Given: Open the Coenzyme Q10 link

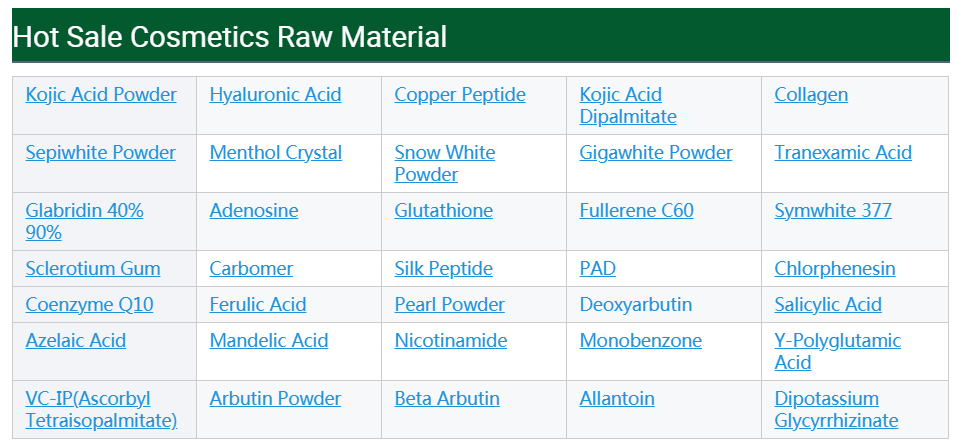Looking at the screenshot, I should (x=89, y=305).
